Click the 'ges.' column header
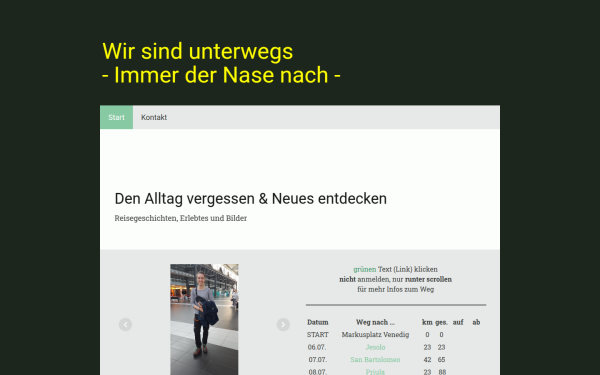 pos(442,322)
